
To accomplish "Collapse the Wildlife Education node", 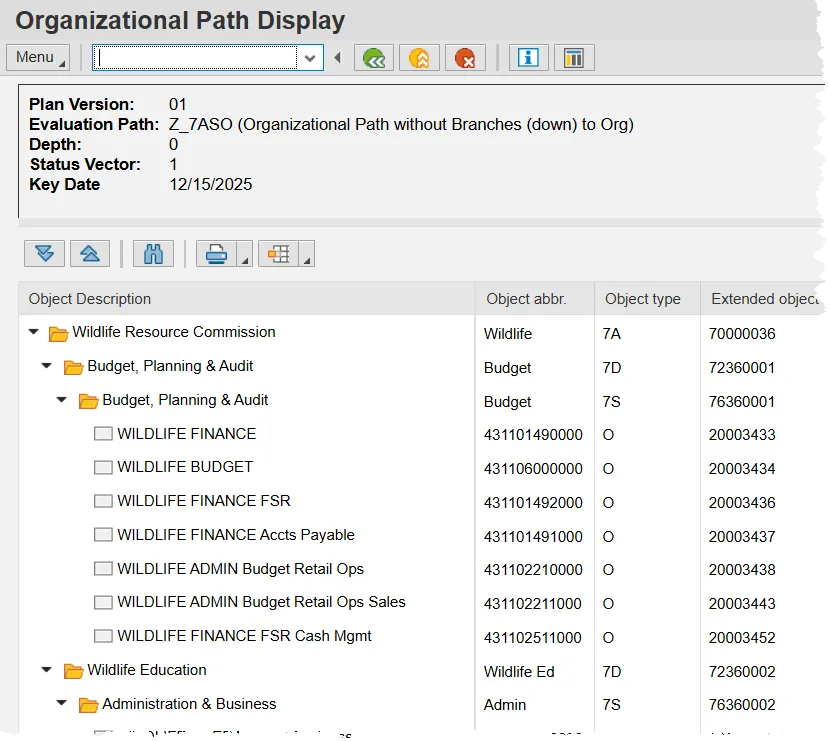I will pyautogui.click(x=47, y=670).
